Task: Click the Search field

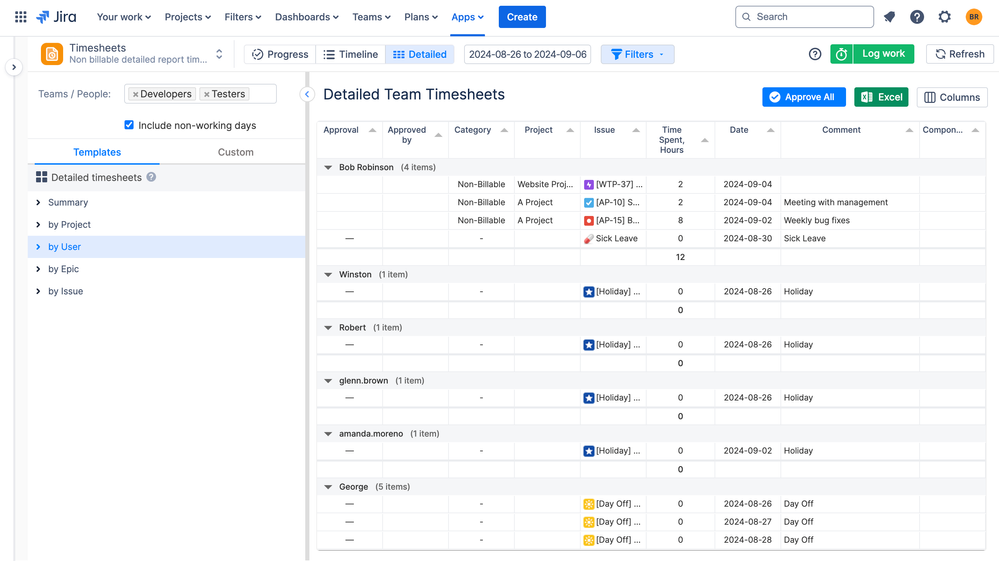Action: 804,17
